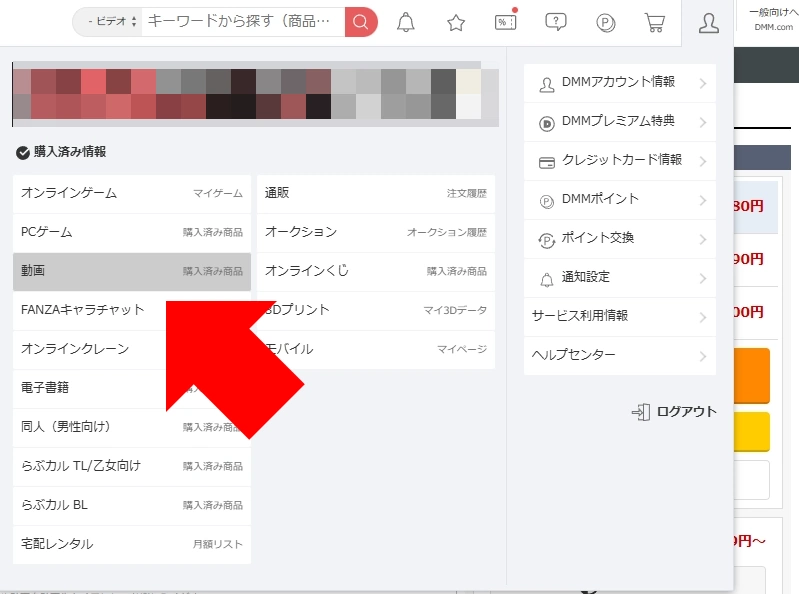The height and width of the screenshot is (594, 799).
Task: Click the card icon beside クレジットカード情報
Action: 546,163
